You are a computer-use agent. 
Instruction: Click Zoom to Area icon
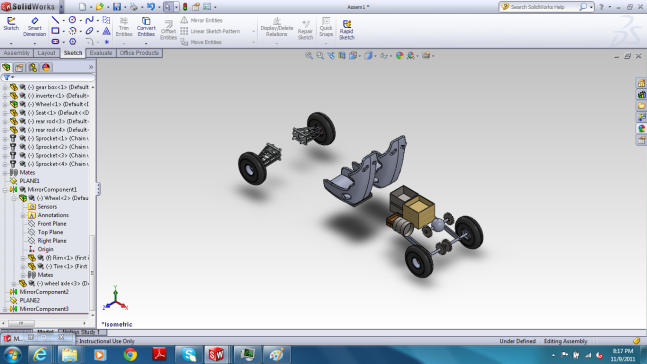tap(320, 55)
